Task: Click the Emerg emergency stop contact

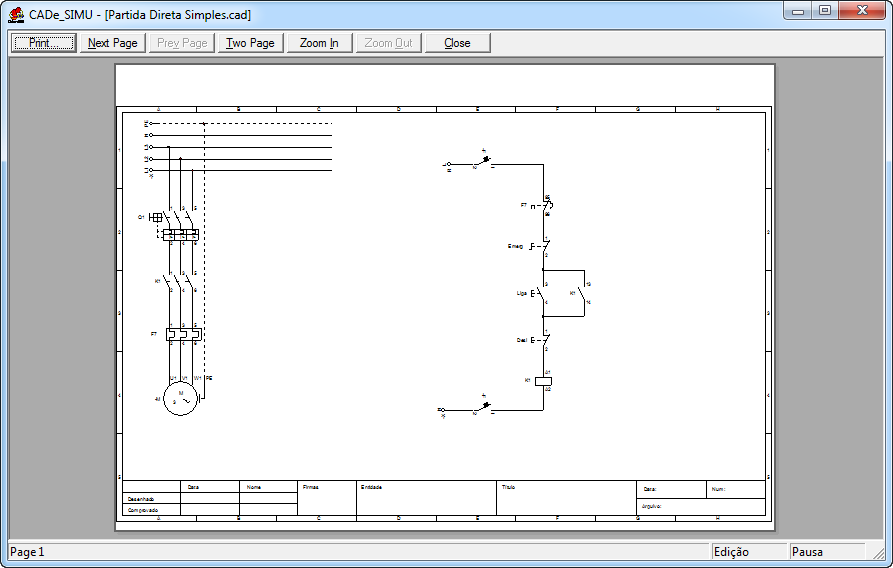Action: click(543, 245)
